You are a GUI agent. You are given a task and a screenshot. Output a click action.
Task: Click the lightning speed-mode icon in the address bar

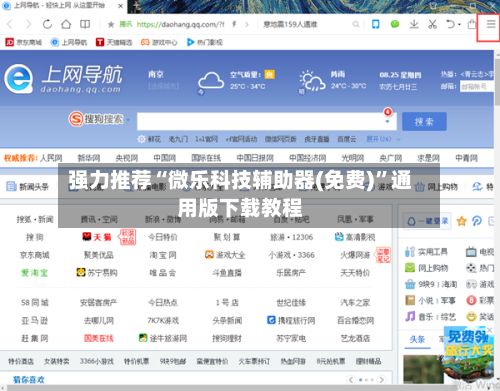tap(234, 24)
